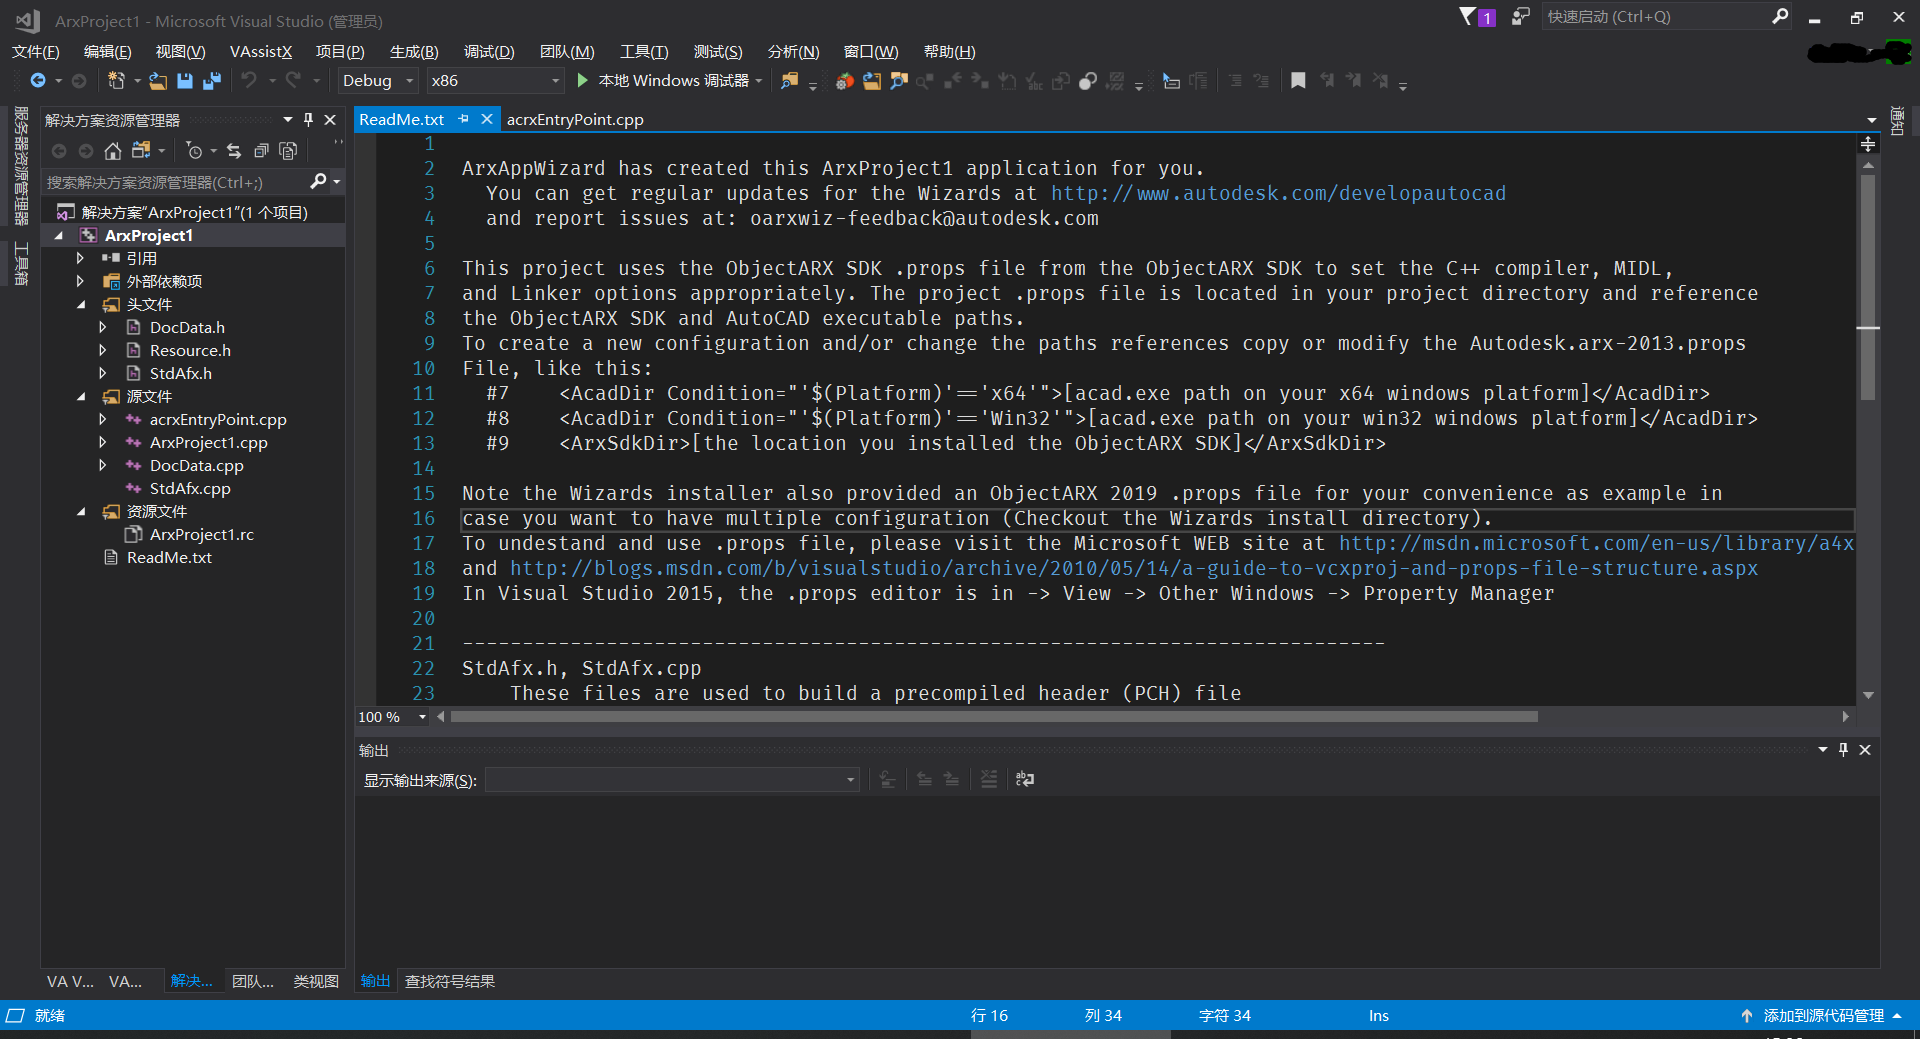
Task: Click the New Project toolbar icon
Action: (x=116, y=81)
